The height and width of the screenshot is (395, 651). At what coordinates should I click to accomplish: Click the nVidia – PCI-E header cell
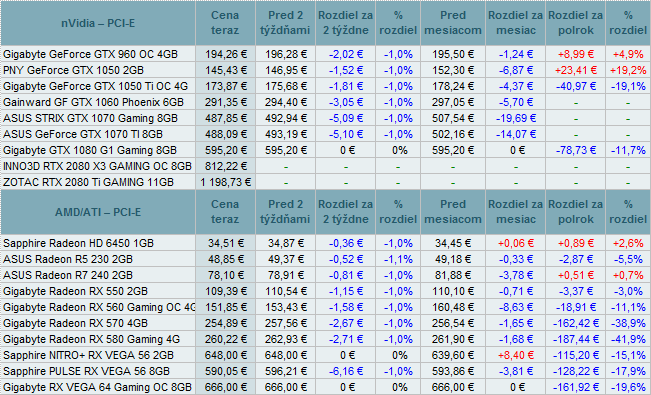pos(98,23)
